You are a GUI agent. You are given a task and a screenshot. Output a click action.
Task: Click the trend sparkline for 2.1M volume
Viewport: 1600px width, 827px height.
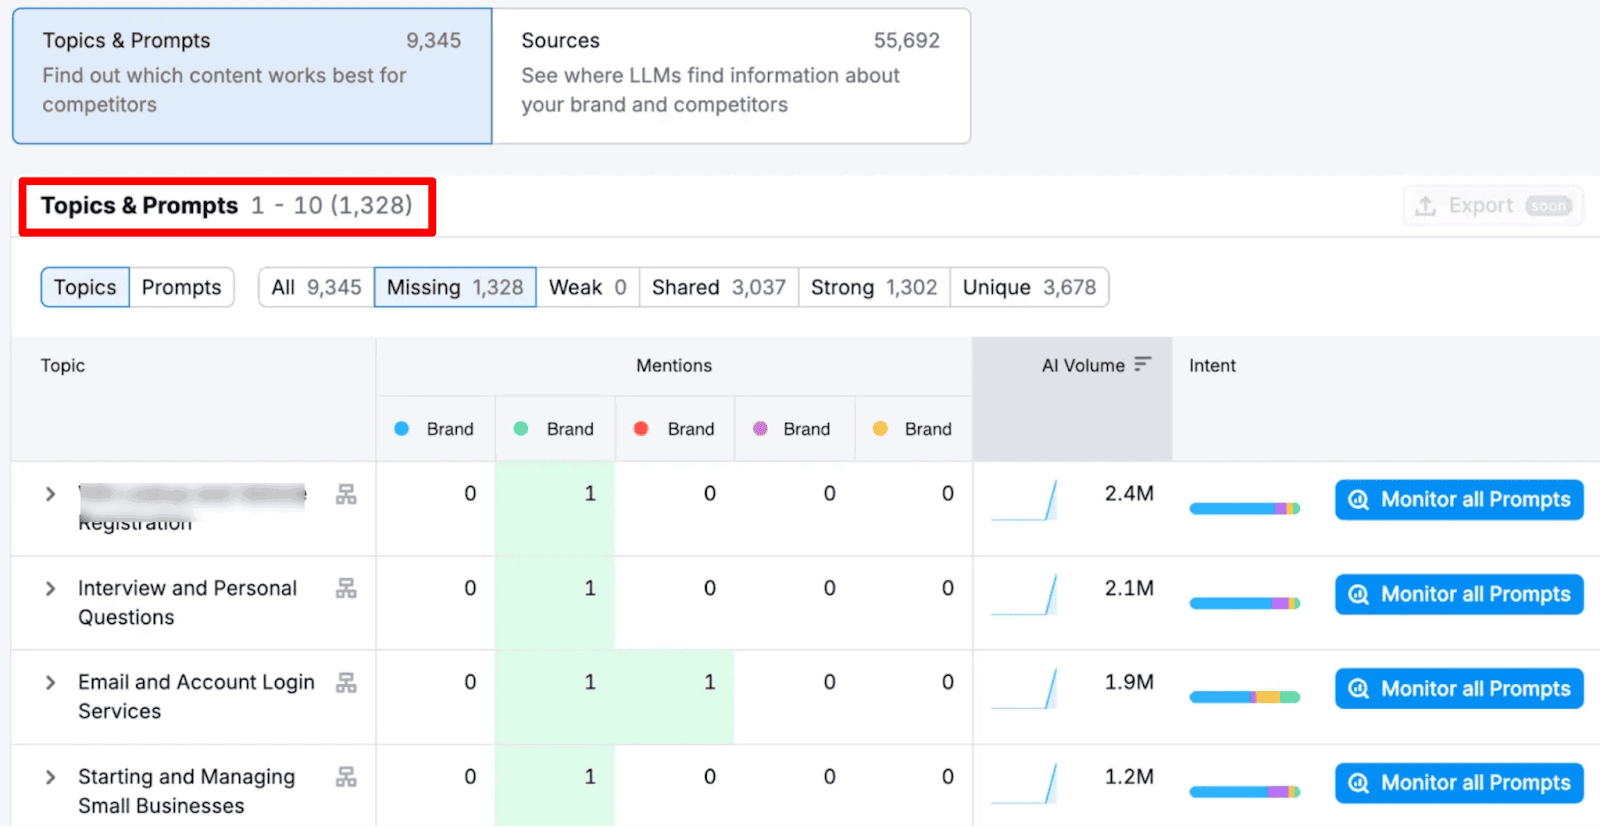tap(1024, 595)
